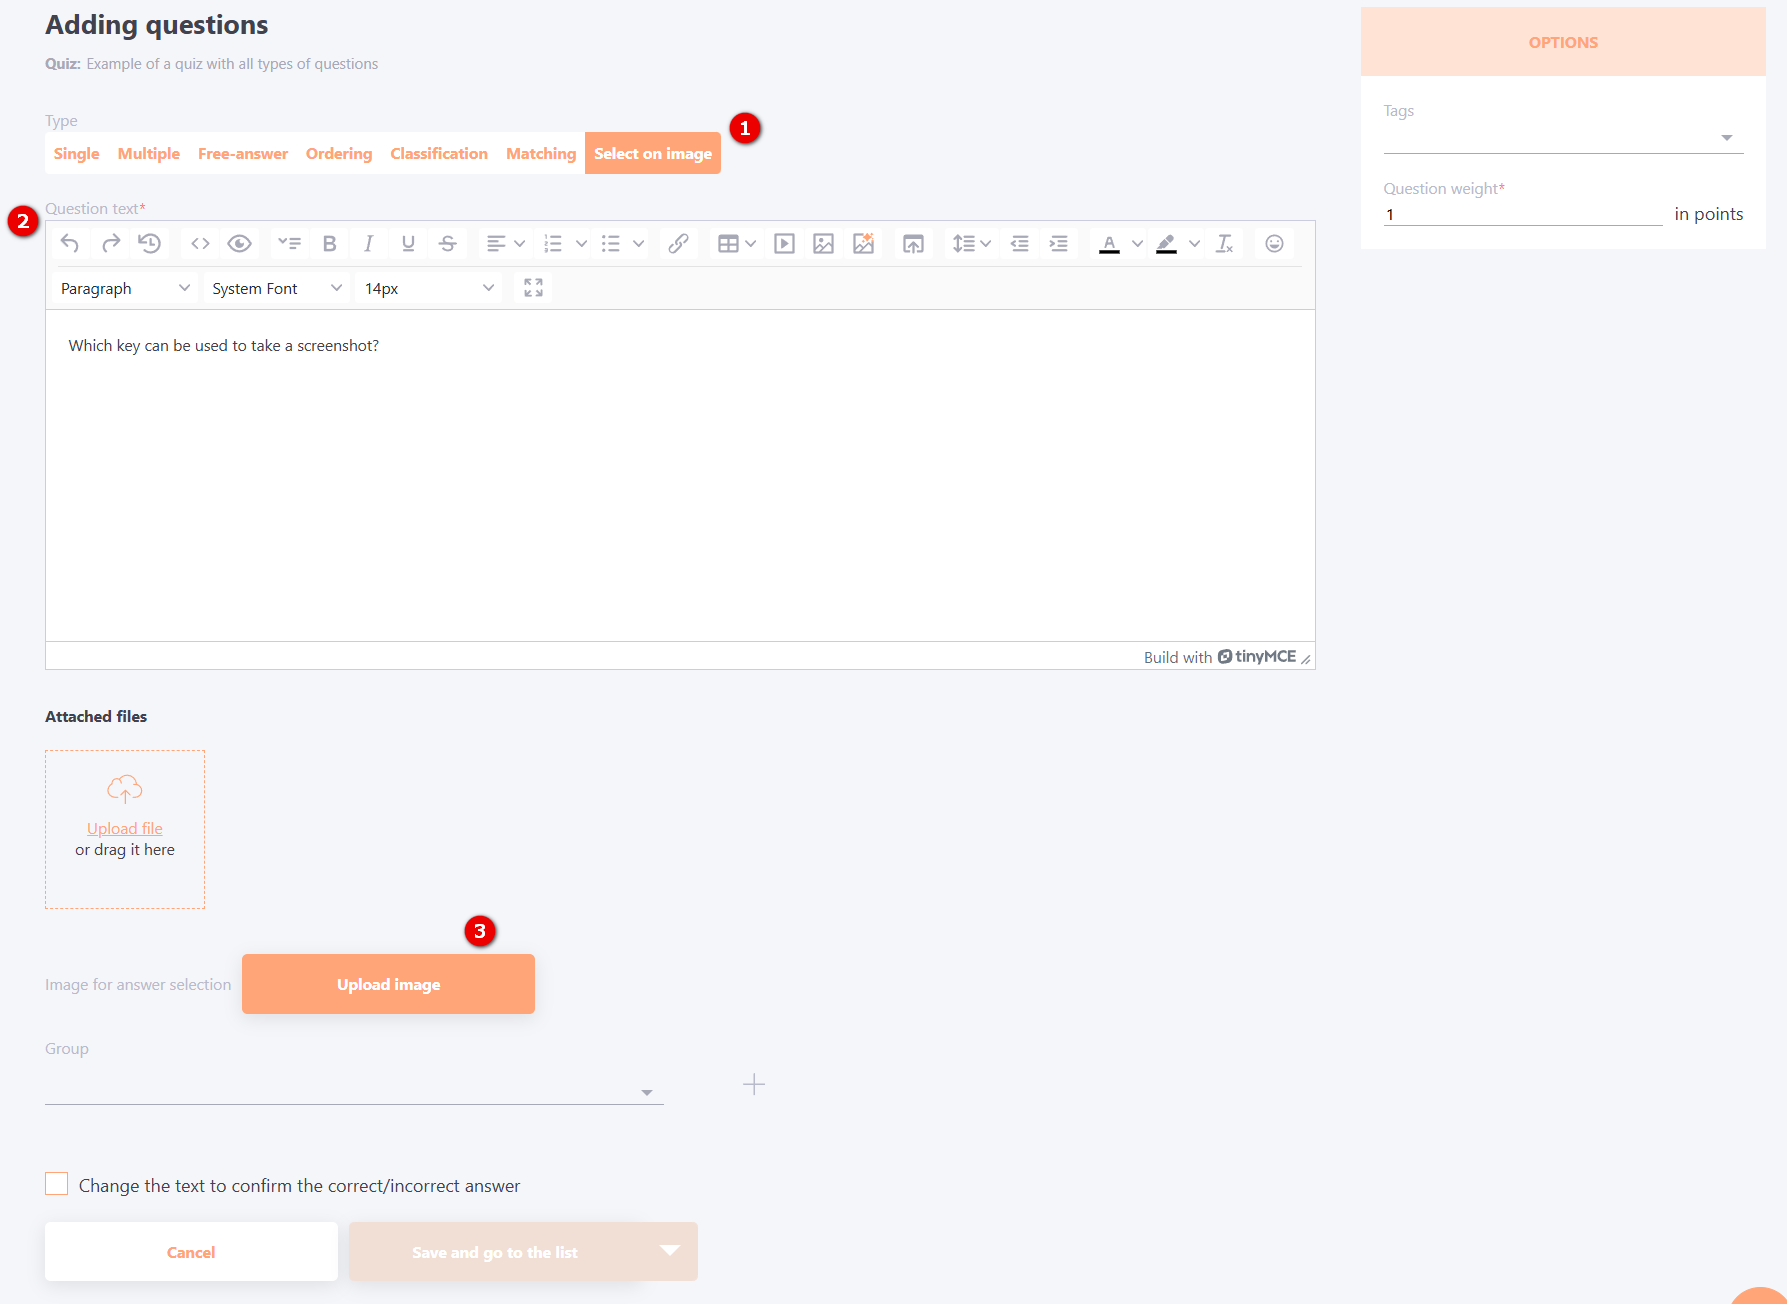The width and height of the screenshot is (1787, 1304).
Task: Open the emoji picker icon
Action: 1274,244
